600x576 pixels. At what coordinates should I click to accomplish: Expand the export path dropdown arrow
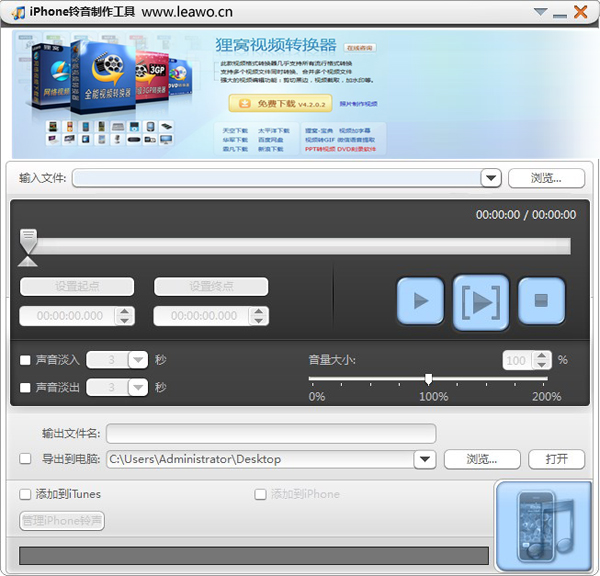coord(425,459)
